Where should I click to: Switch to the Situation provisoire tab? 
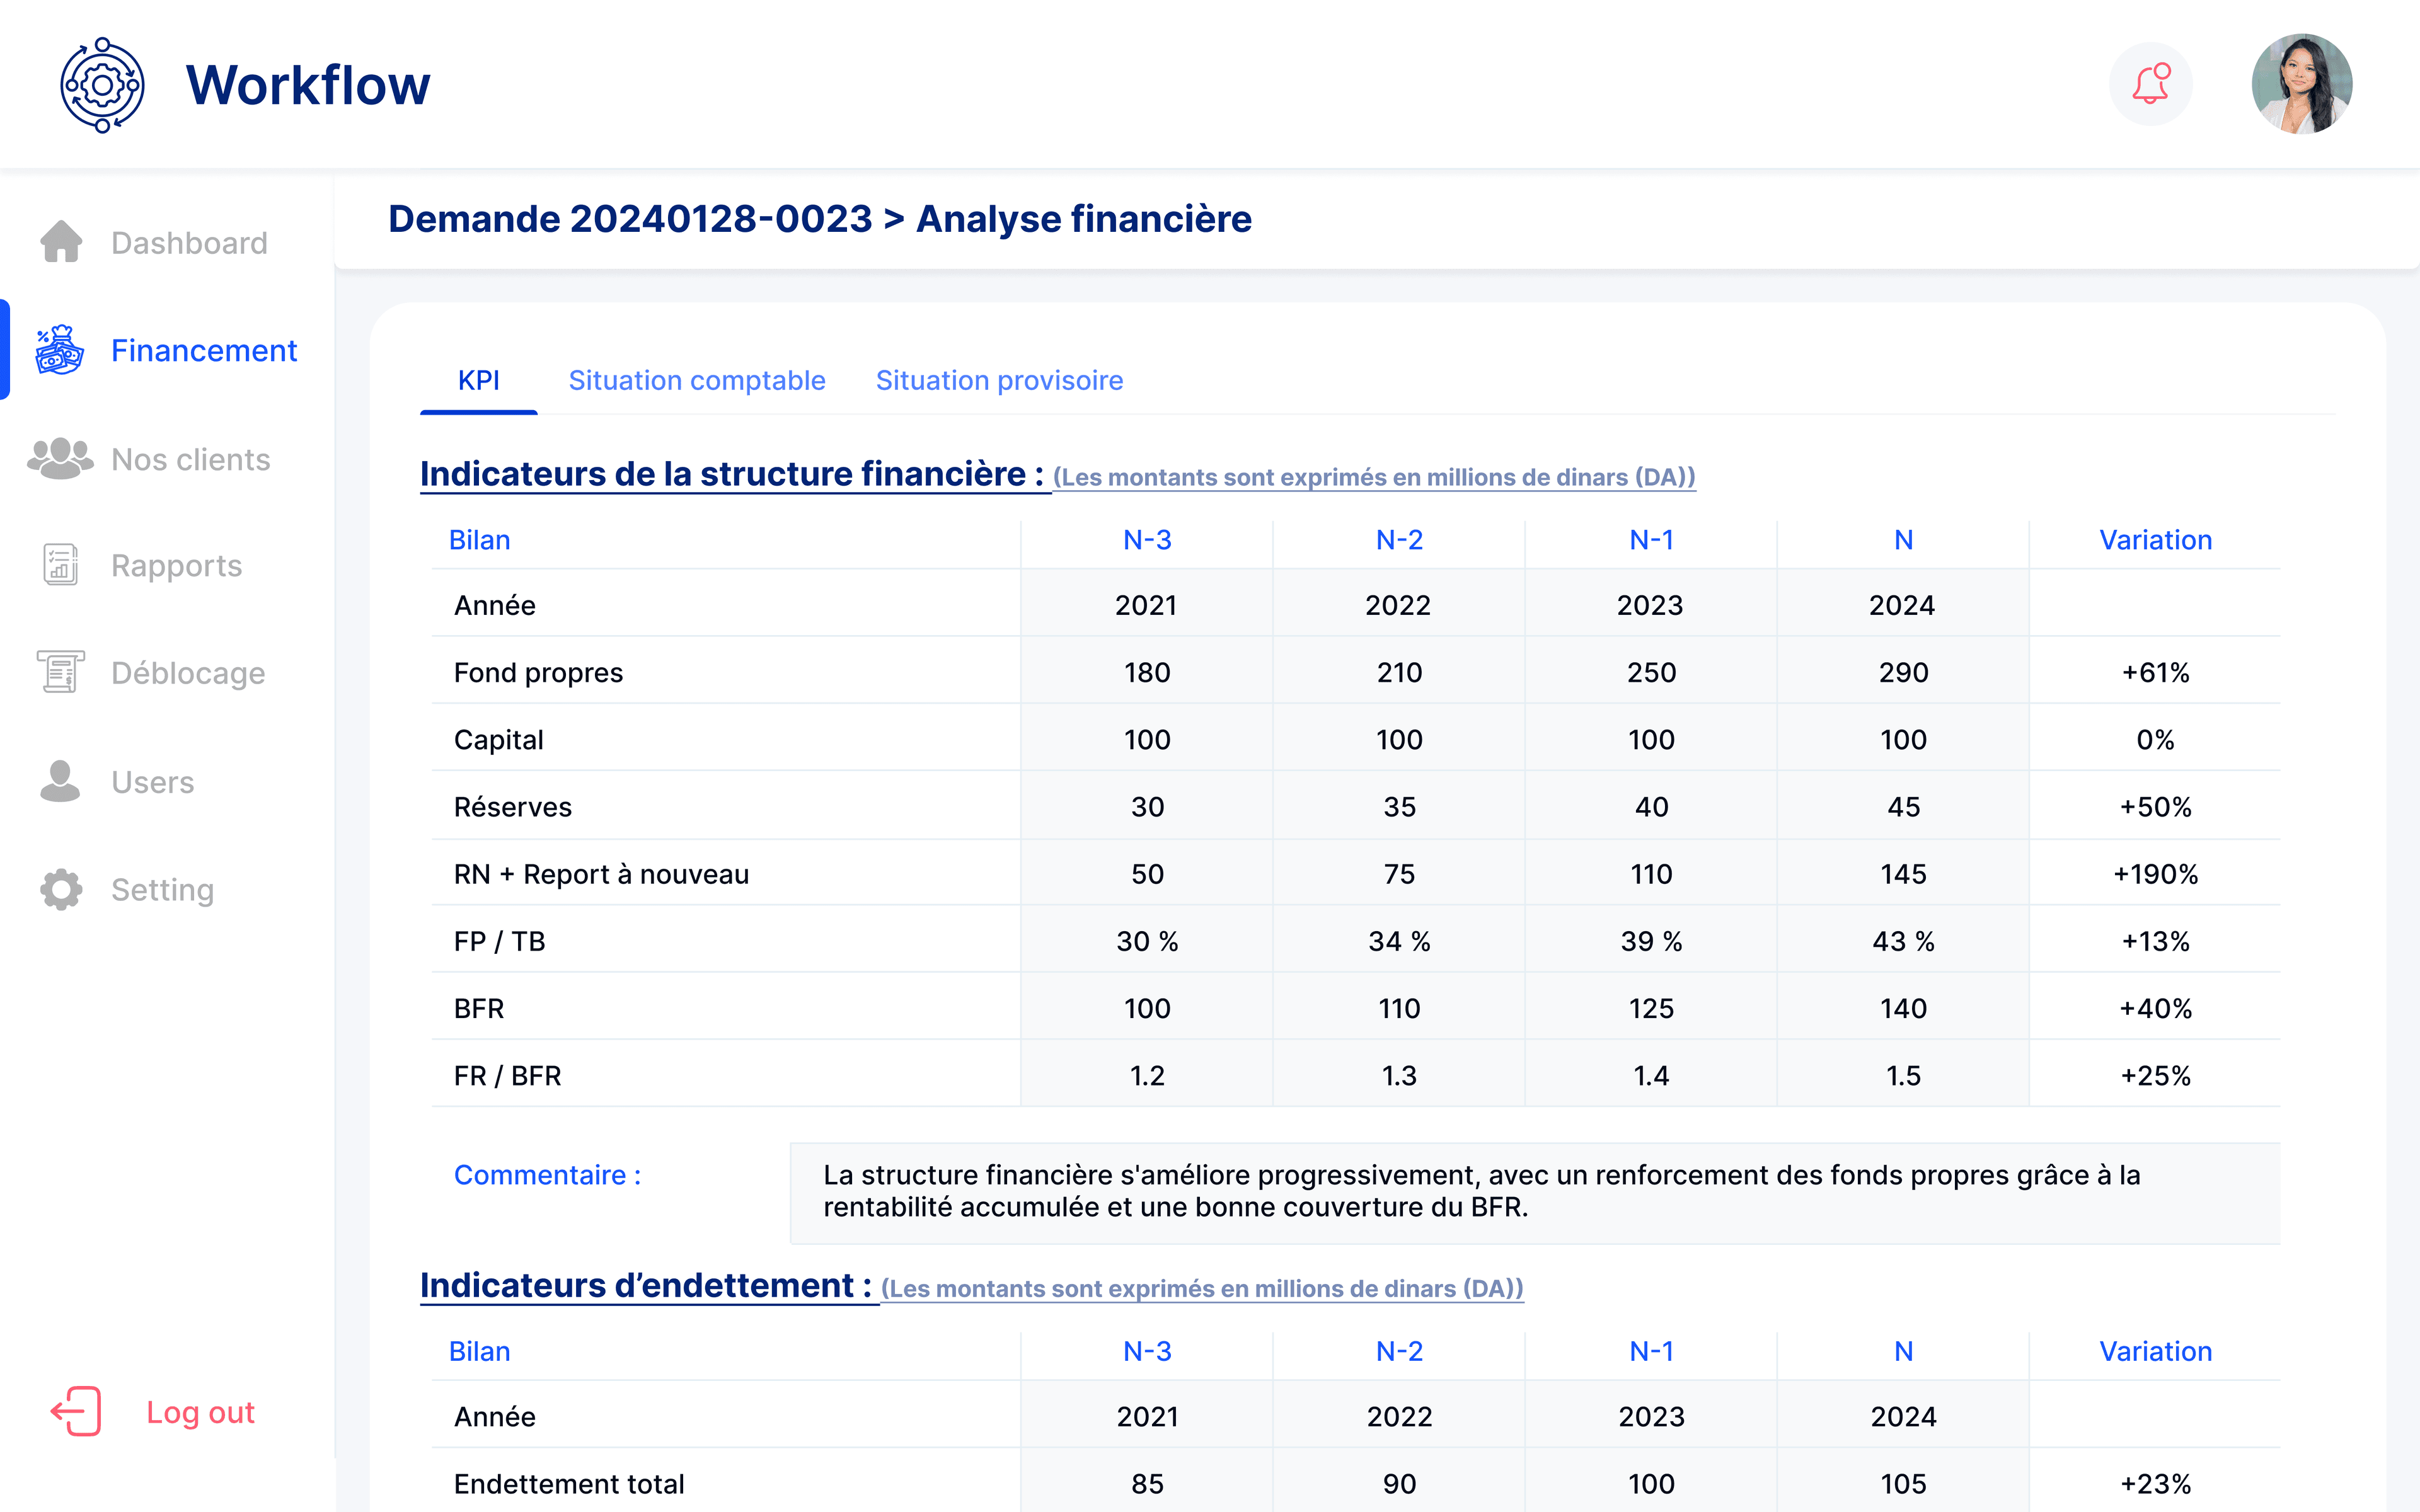pos(999,380)
